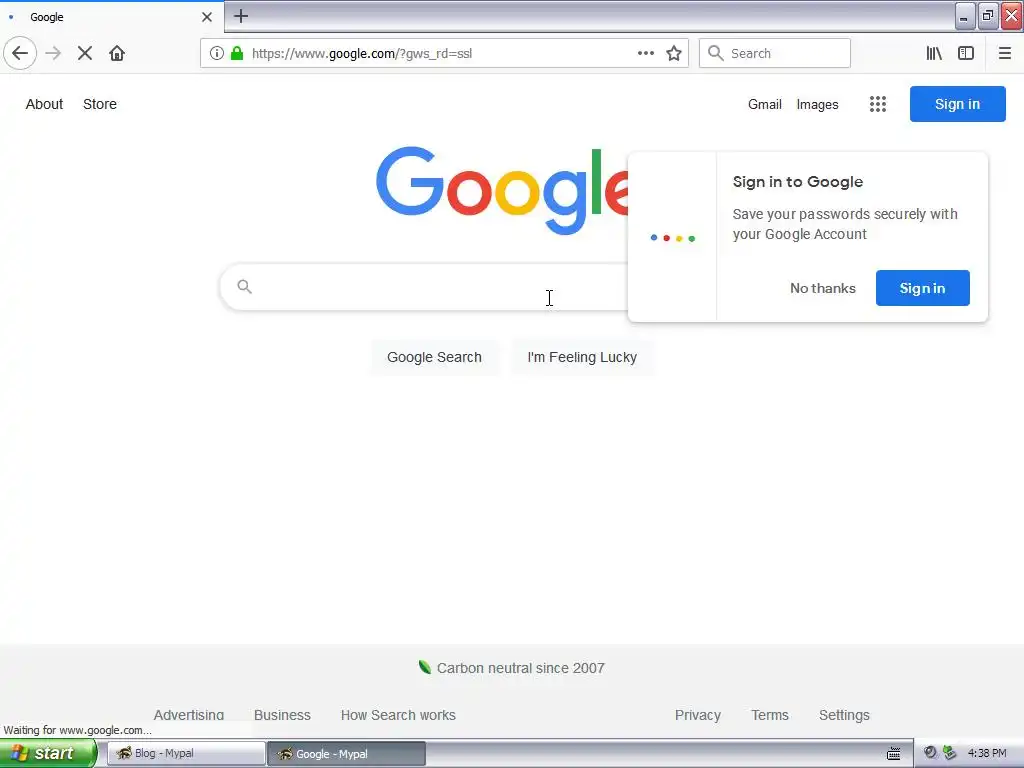Click the forward navigation arrow
The width and height of the screenshot is (1024, 768).
(53, 53)
